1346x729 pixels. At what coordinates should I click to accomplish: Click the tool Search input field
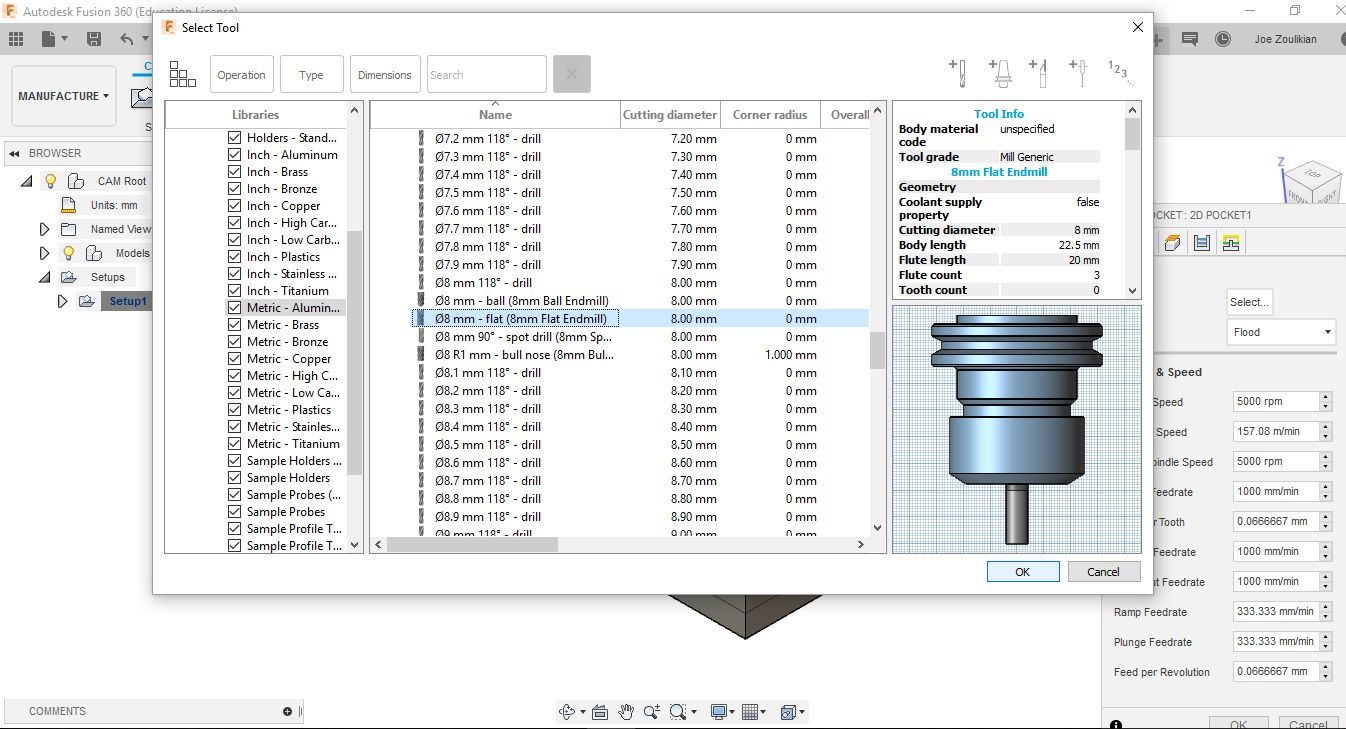tap(486, 75)
